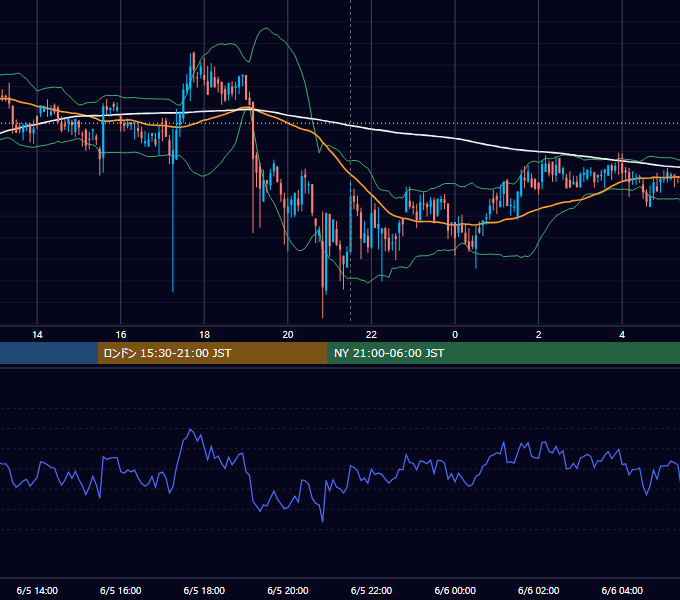Click the 0 hour label on the price chart axis
The height and width of the screenshot is (600, 680).
[455, 335]
